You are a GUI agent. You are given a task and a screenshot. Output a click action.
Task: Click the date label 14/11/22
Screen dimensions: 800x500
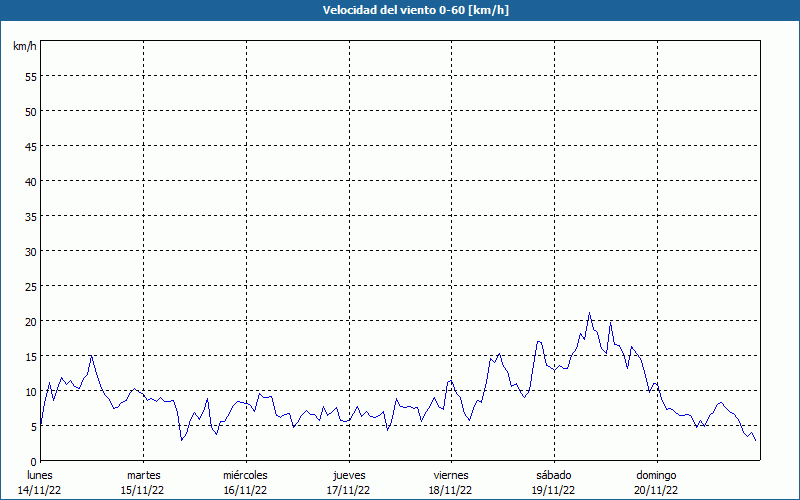39,490
